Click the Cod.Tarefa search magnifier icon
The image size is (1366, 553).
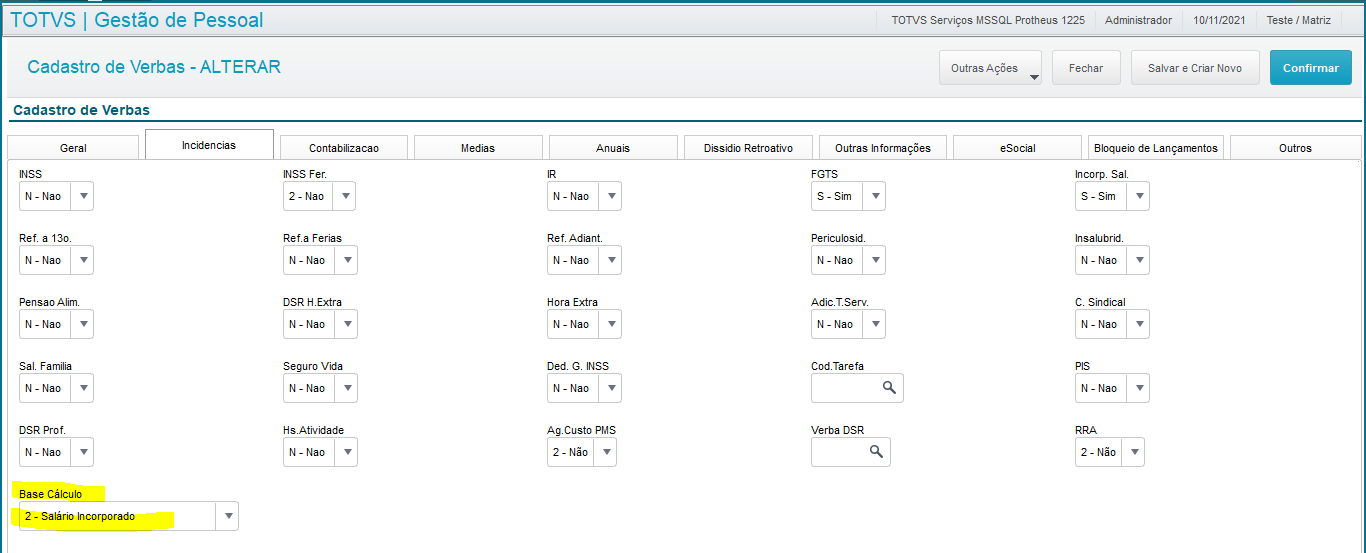coord(889,388)
